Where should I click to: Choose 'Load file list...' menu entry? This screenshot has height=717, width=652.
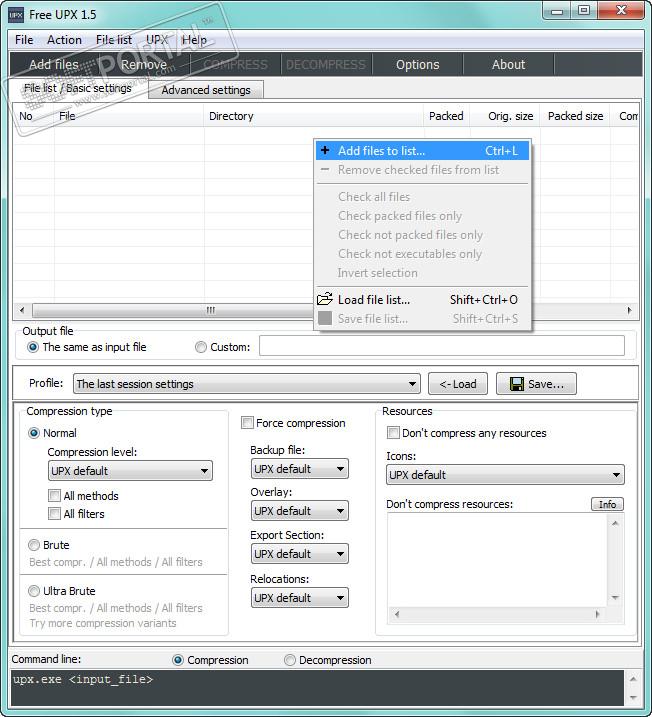422,300
